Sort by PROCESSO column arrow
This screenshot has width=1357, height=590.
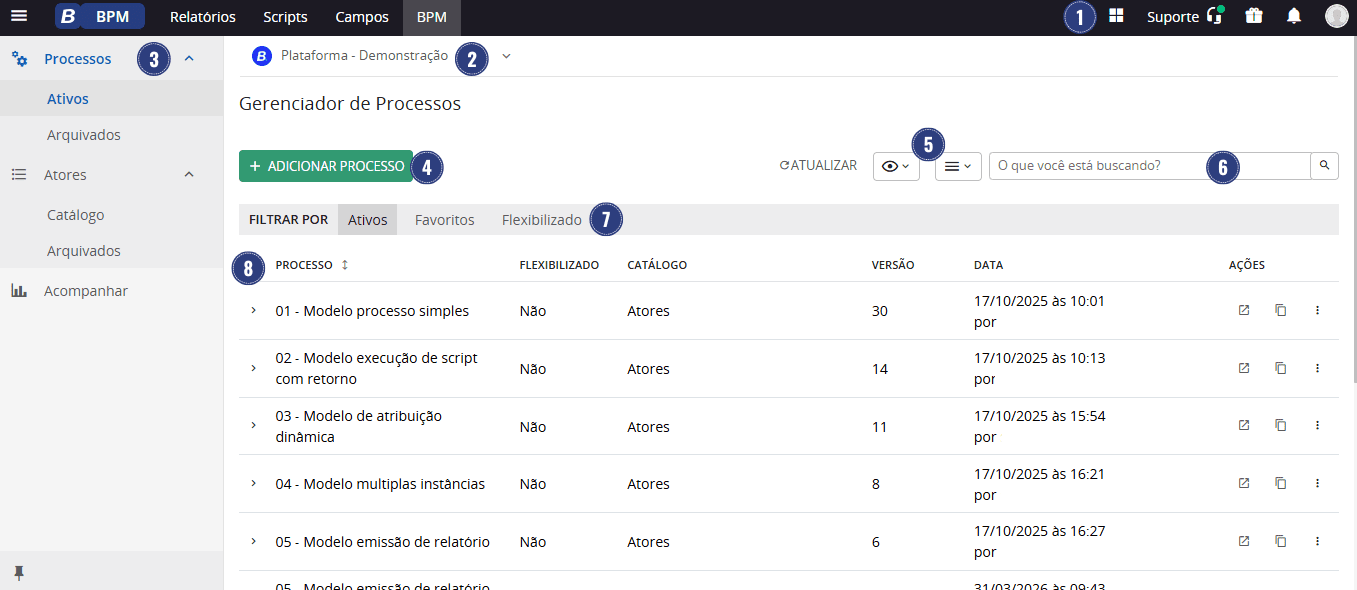click(345, 265)
